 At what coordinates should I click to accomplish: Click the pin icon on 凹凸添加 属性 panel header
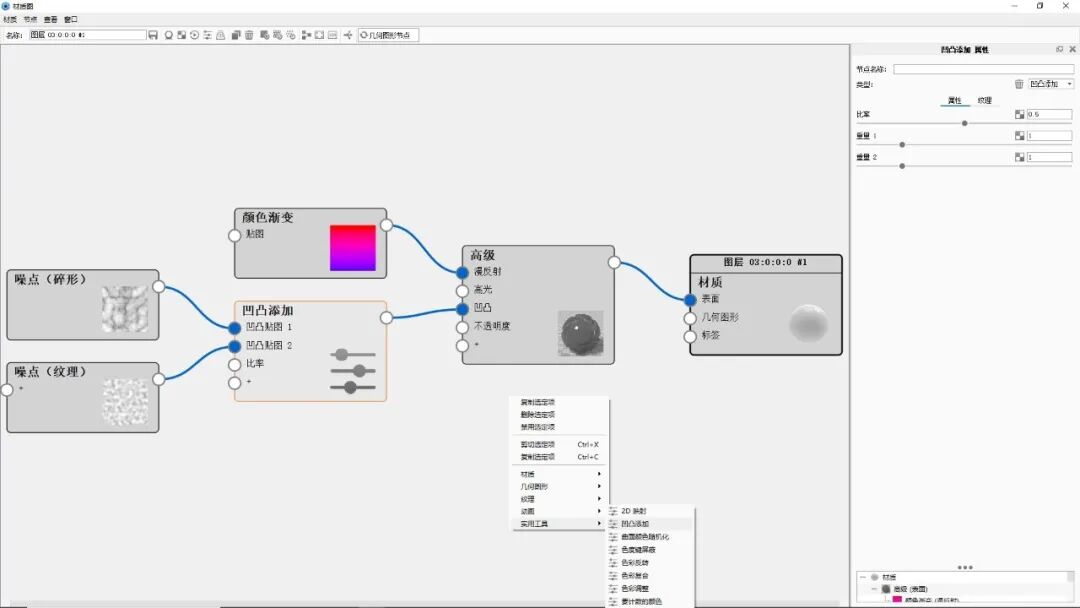[1059, 49]
